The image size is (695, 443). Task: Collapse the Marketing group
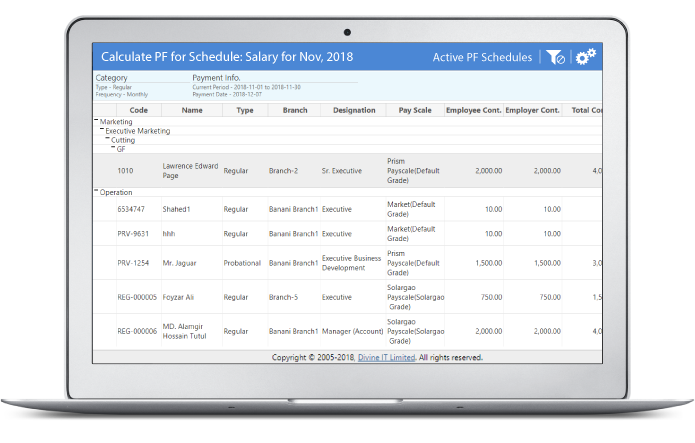click(96, 121)
